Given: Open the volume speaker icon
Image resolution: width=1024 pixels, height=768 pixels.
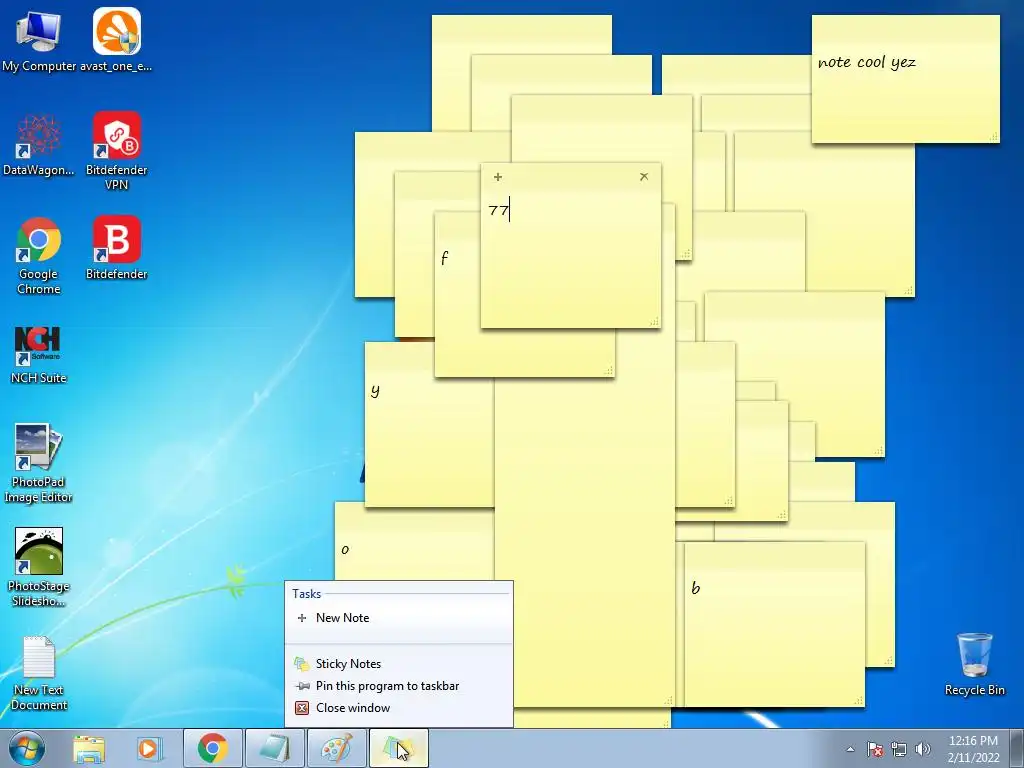Looking at the screenshot, I should pyautogui.click(x=923, y=749).
